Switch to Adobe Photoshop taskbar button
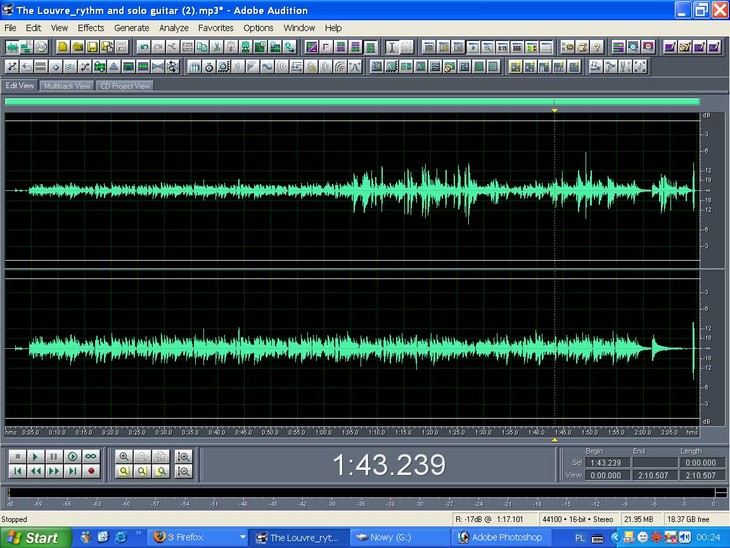Viewport: 730px width, 548px height. click(500, 537)
